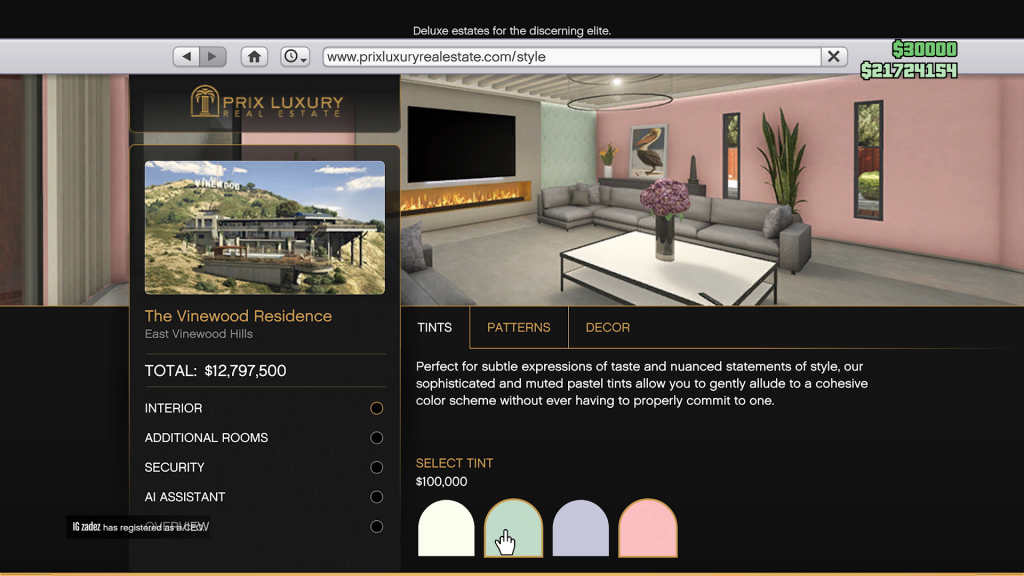Select the ADDITIONAL ROOMS radio circle
This screenshot has width=1024, height=576.
[x=376, y=438]
